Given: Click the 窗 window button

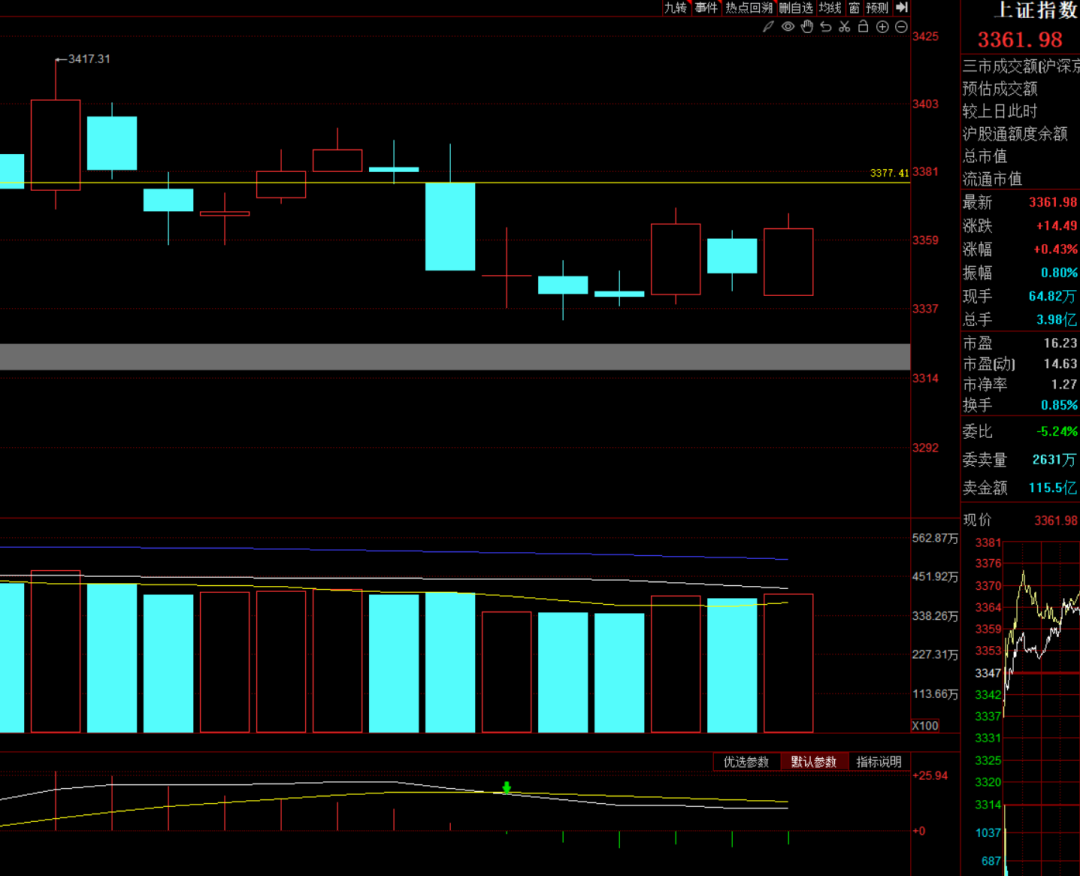Looking at the screenshot, I should 854,8.
